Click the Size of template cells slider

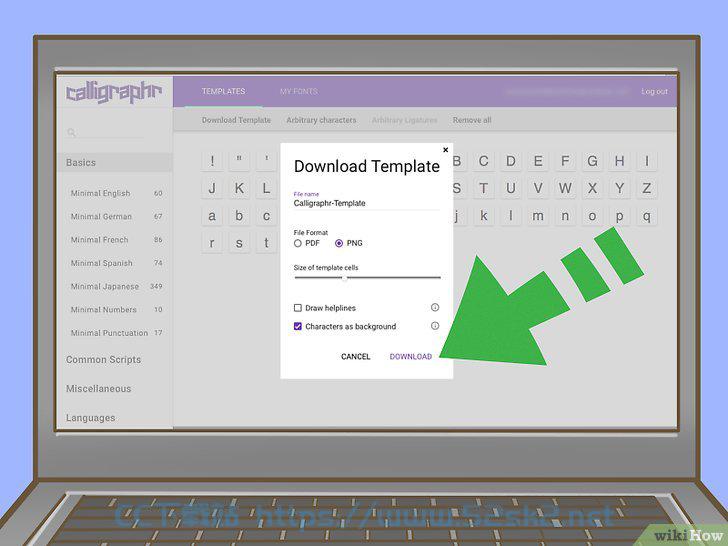point(367,278)
